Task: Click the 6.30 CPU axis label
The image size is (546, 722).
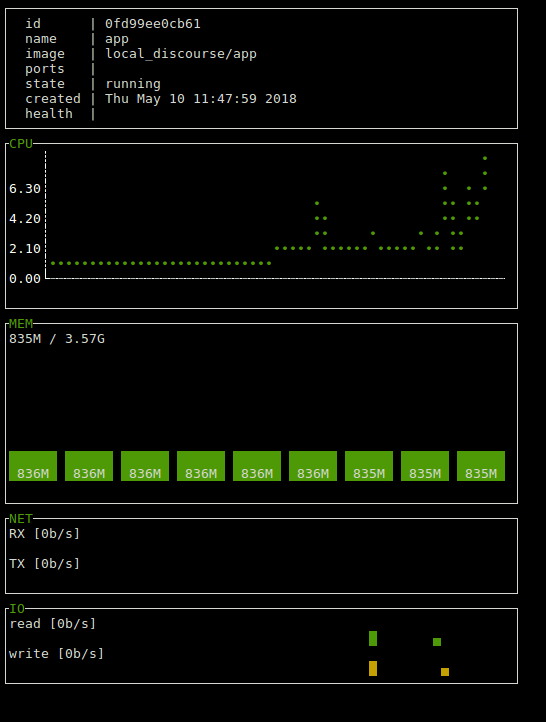Action: pyautogui.click(x=25, y=189)
